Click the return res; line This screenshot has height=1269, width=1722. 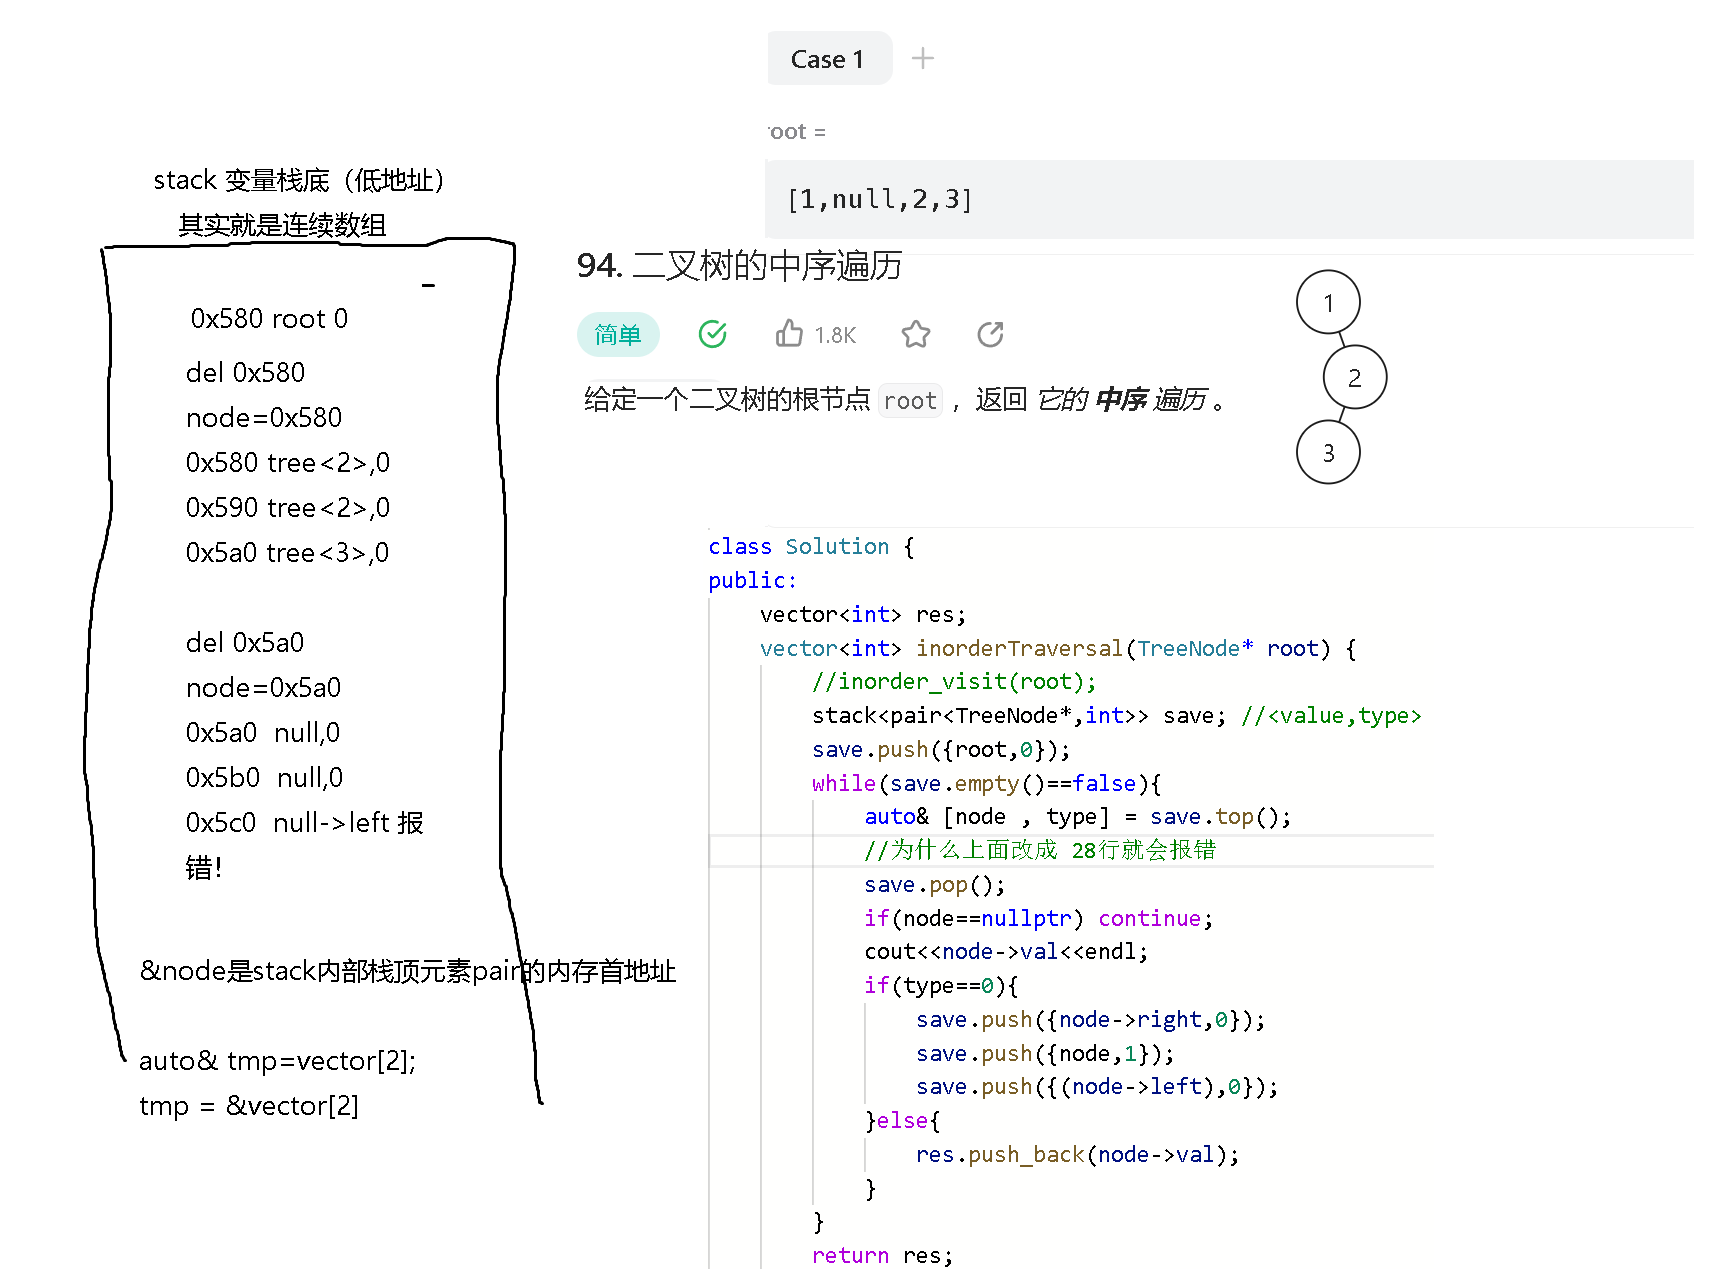(883, 1255)
